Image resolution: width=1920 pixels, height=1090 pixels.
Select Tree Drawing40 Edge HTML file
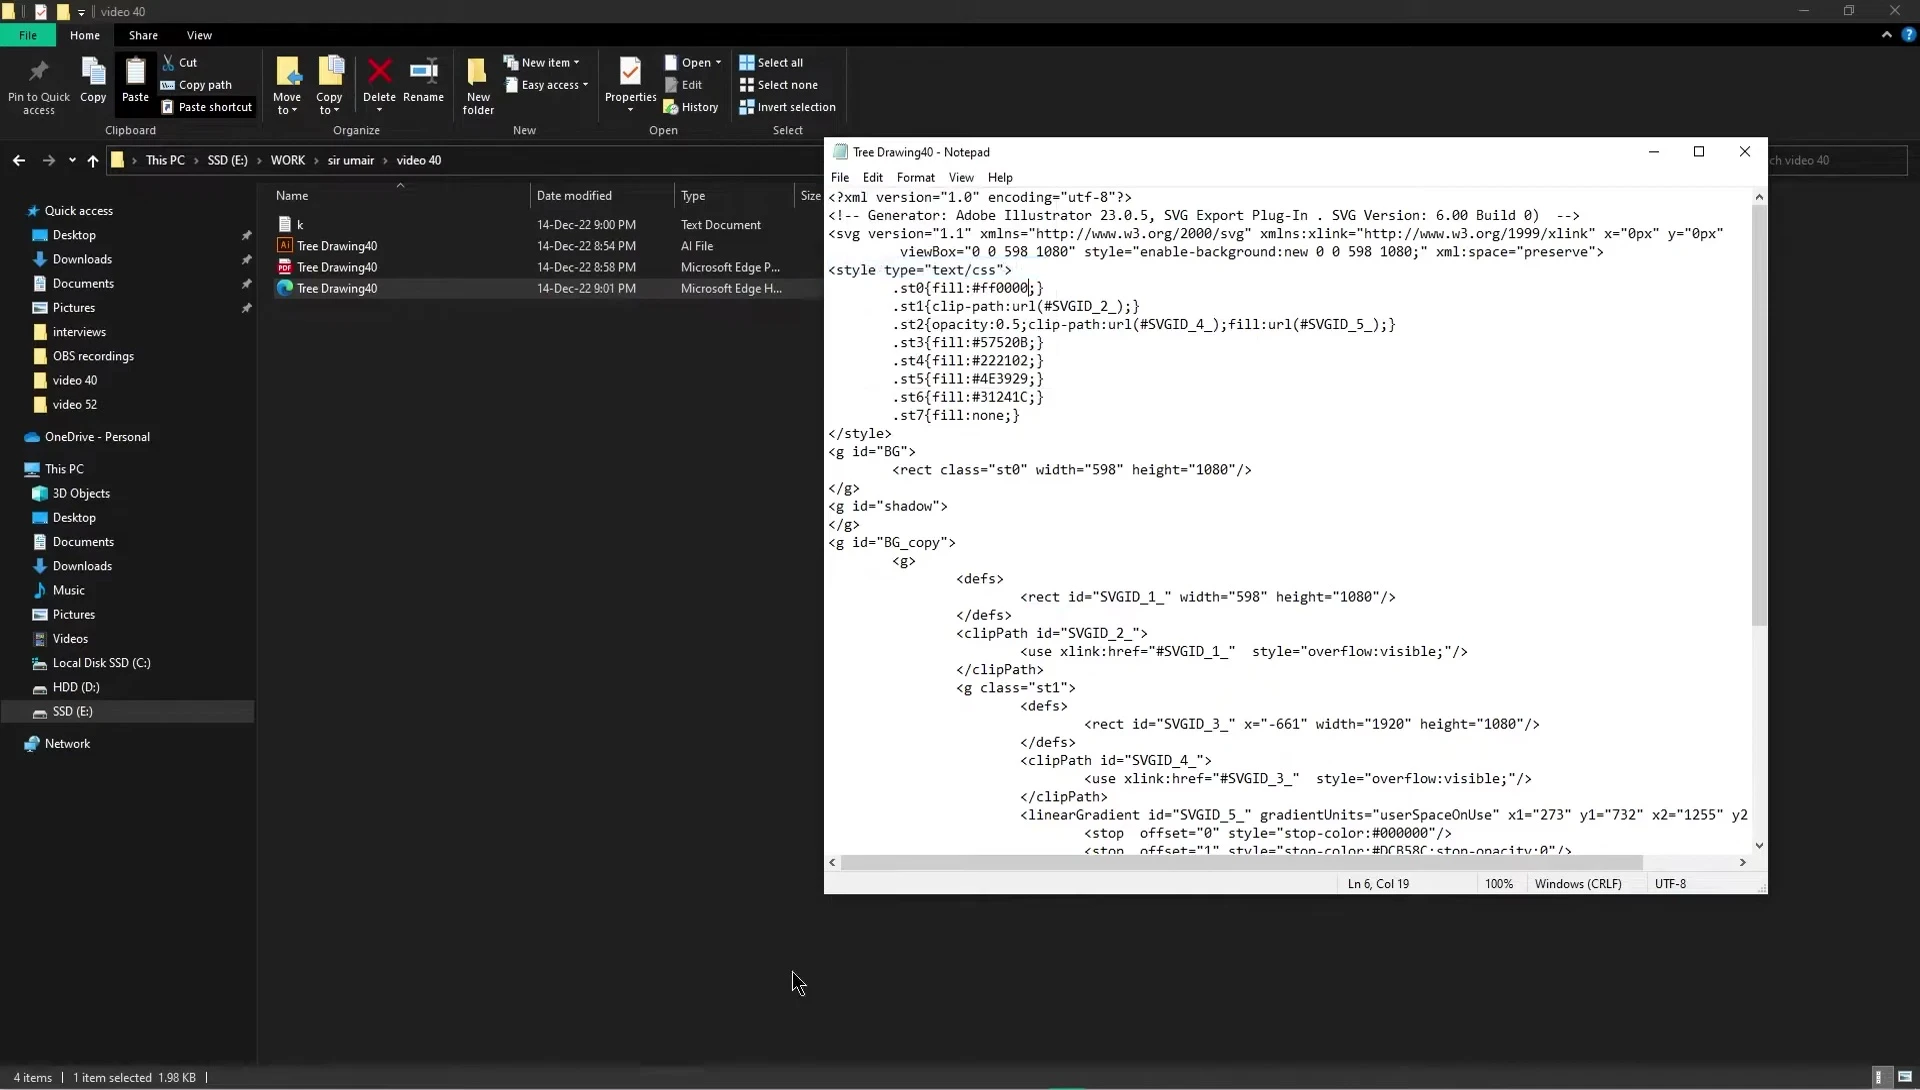tap(546, 288)
